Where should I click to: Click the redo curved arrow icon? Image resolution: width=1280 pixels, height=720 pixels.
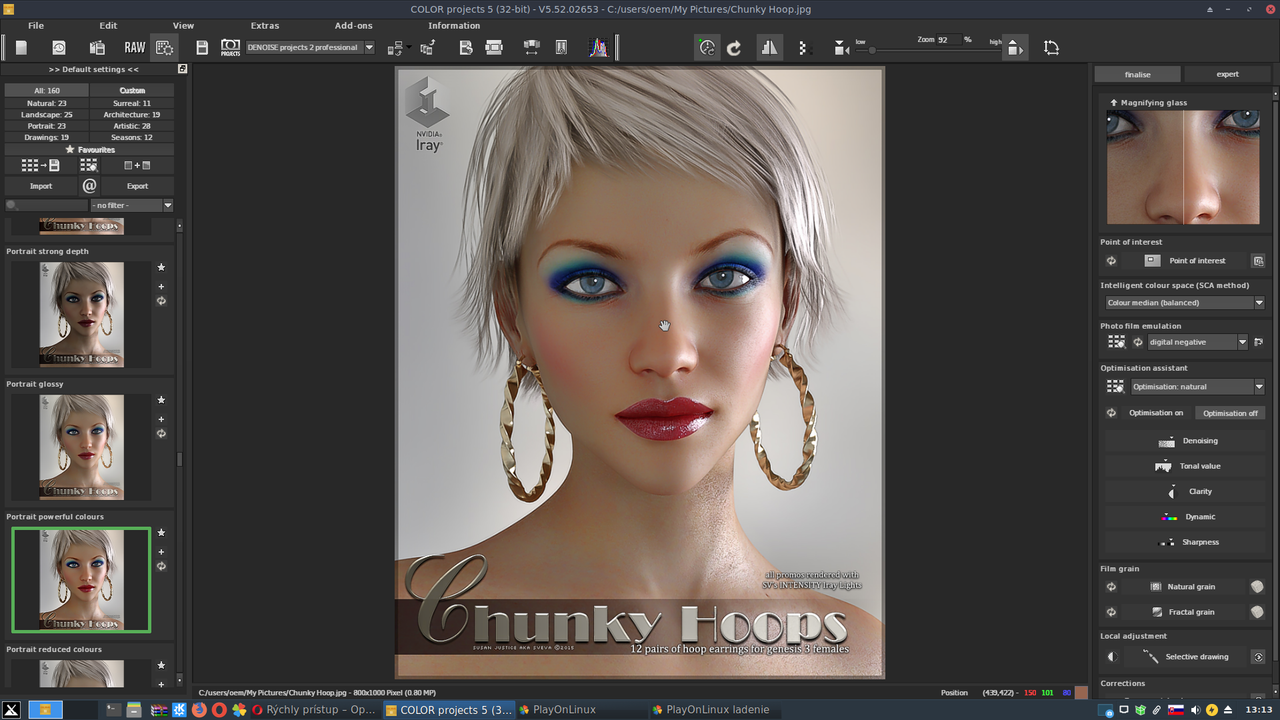click(x=734, y=47)
